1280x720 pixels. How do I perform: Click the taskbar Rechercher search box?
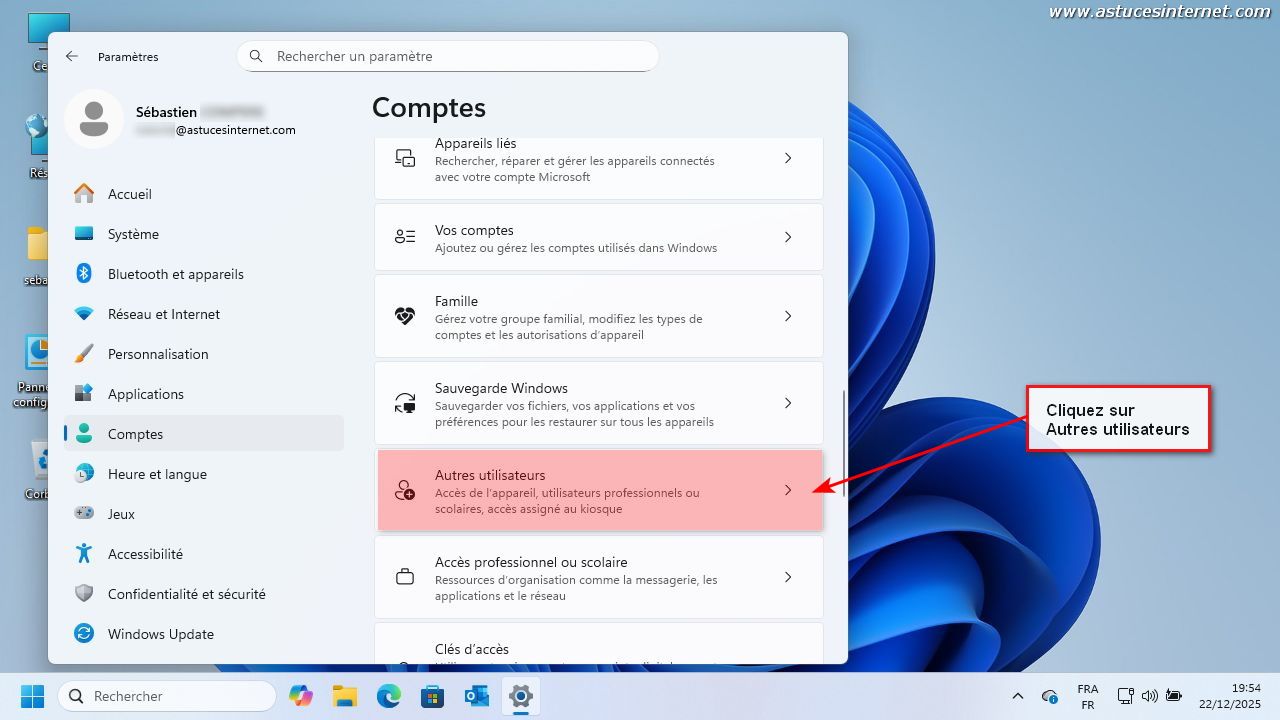point(167,696)
